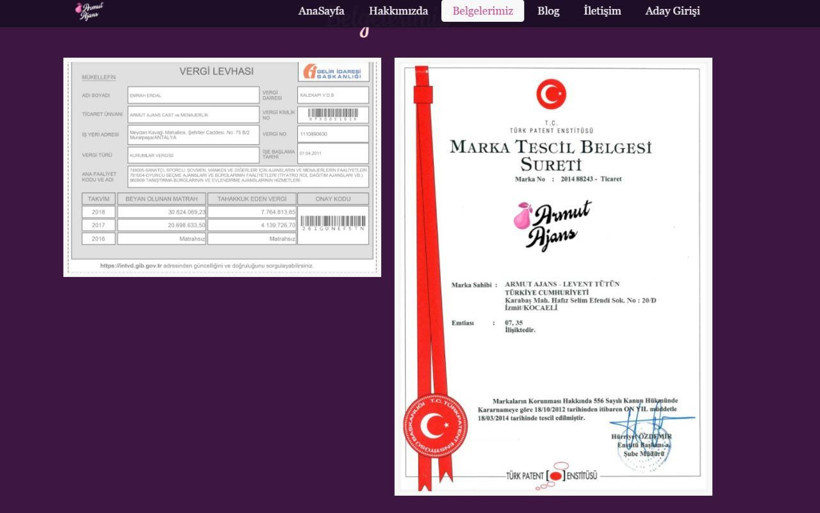820x513 pixels.
Task: Click the 7.764.813,65 tax value
Action: coord(278,212)
